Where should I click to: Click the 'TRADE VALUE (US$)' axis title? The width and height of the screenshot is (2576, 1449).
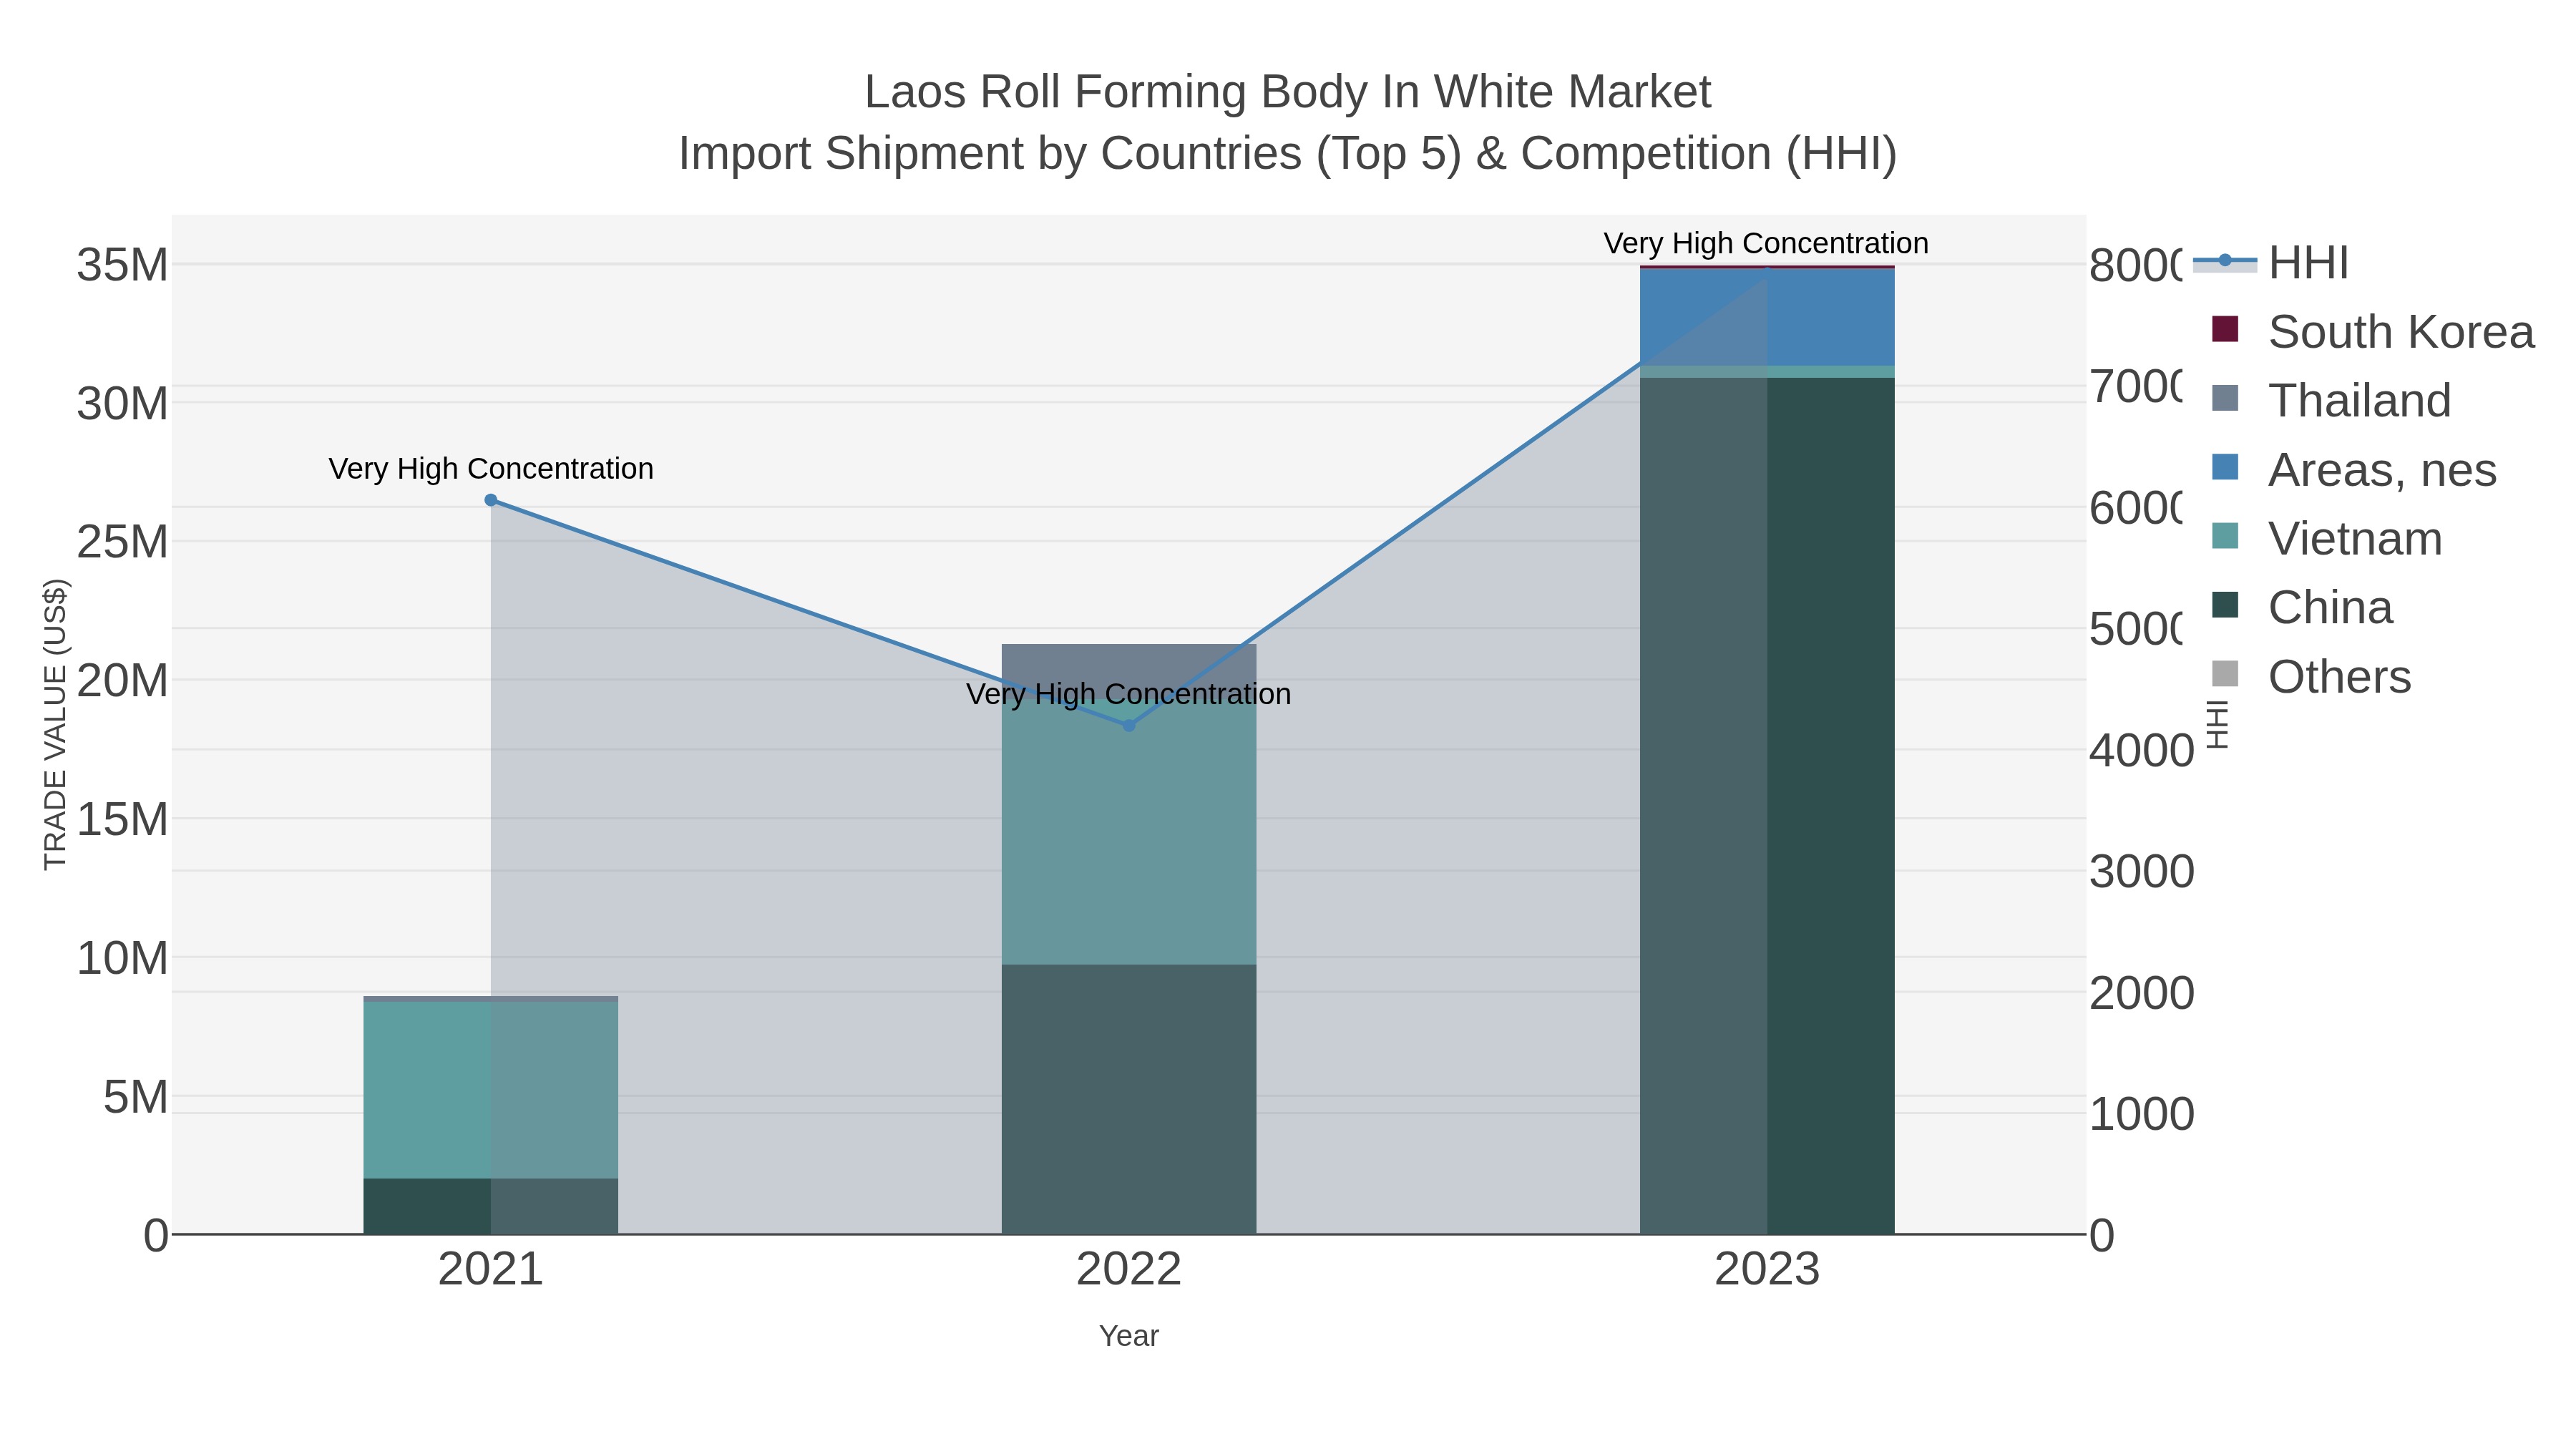tap(55, 724)
